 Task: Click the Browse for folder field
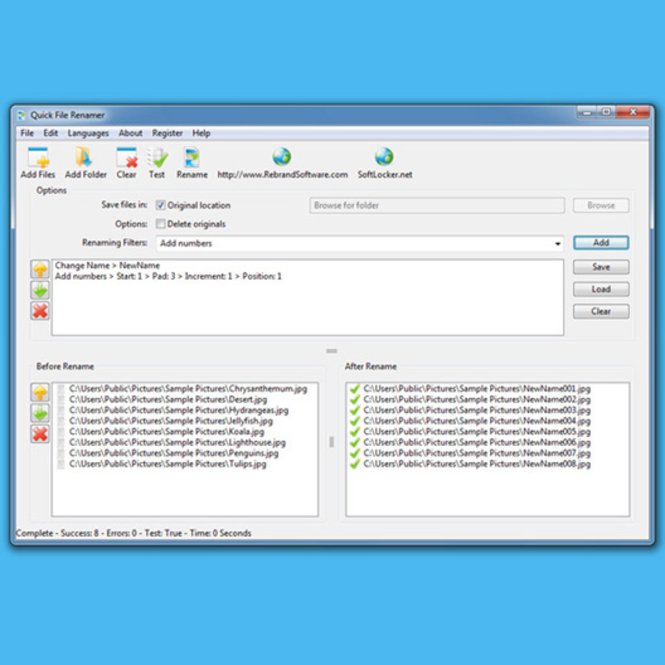pyautogui.click(x=437, y=205)
